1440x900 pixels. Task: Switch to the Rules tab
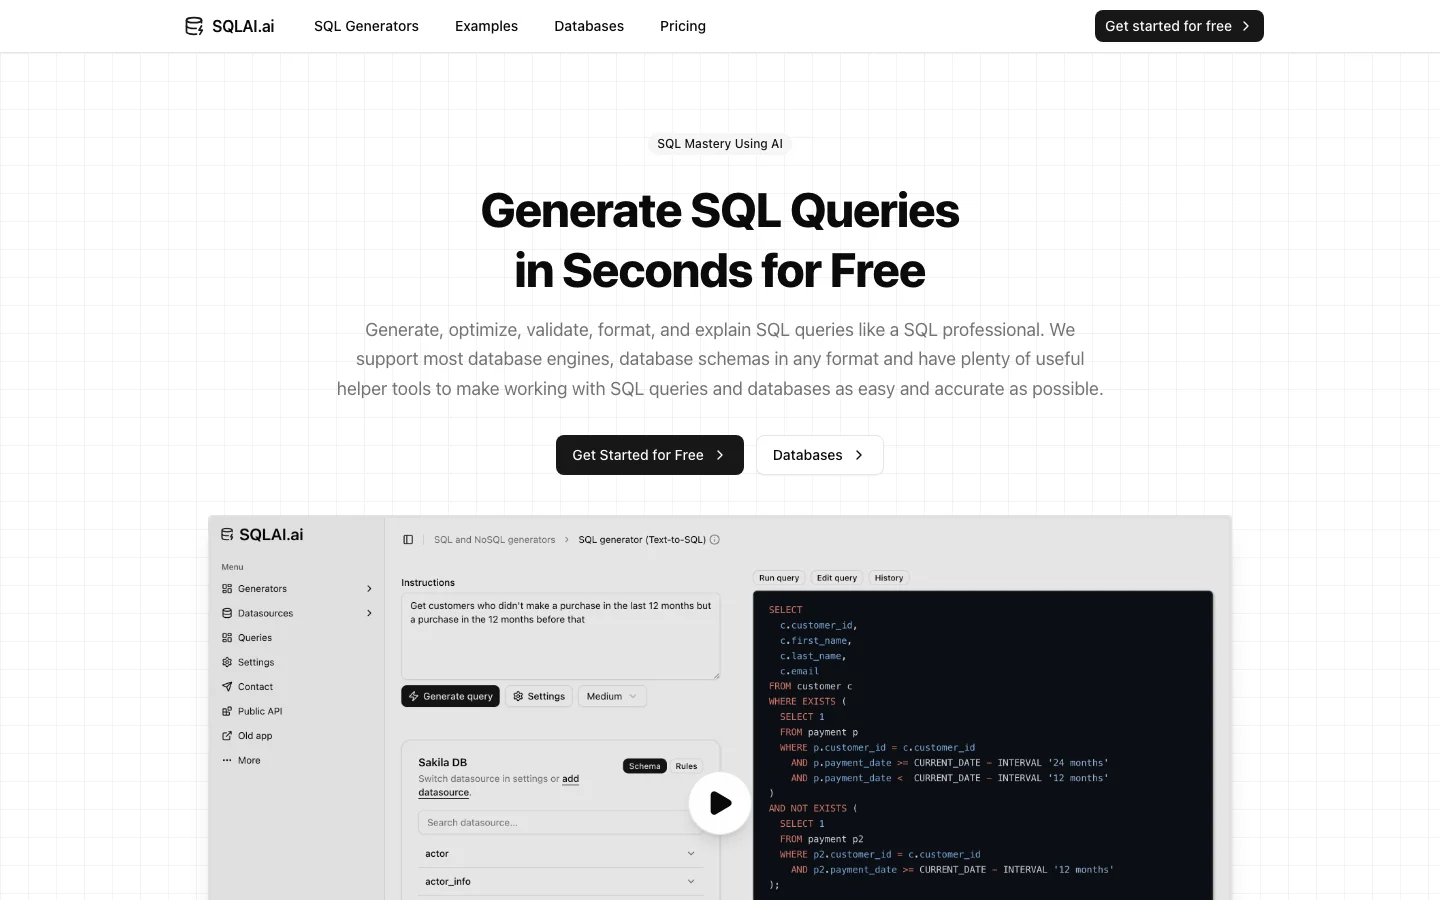(686, 766)
